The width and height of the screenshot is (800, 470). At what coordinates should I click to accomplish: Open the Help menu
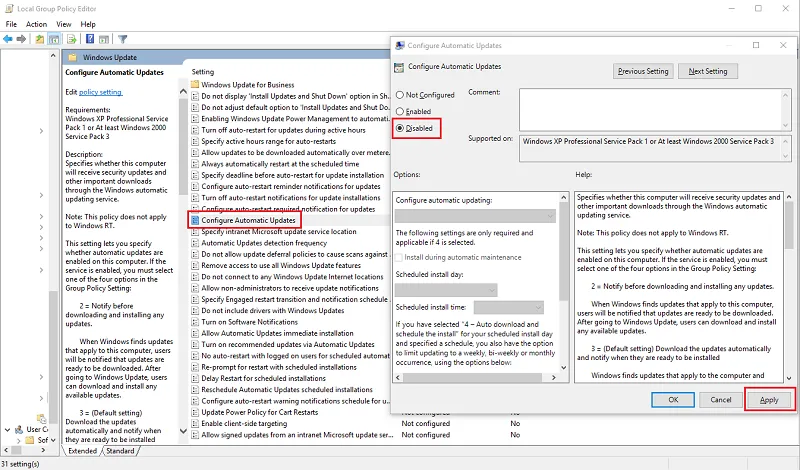tap(88, 24)
